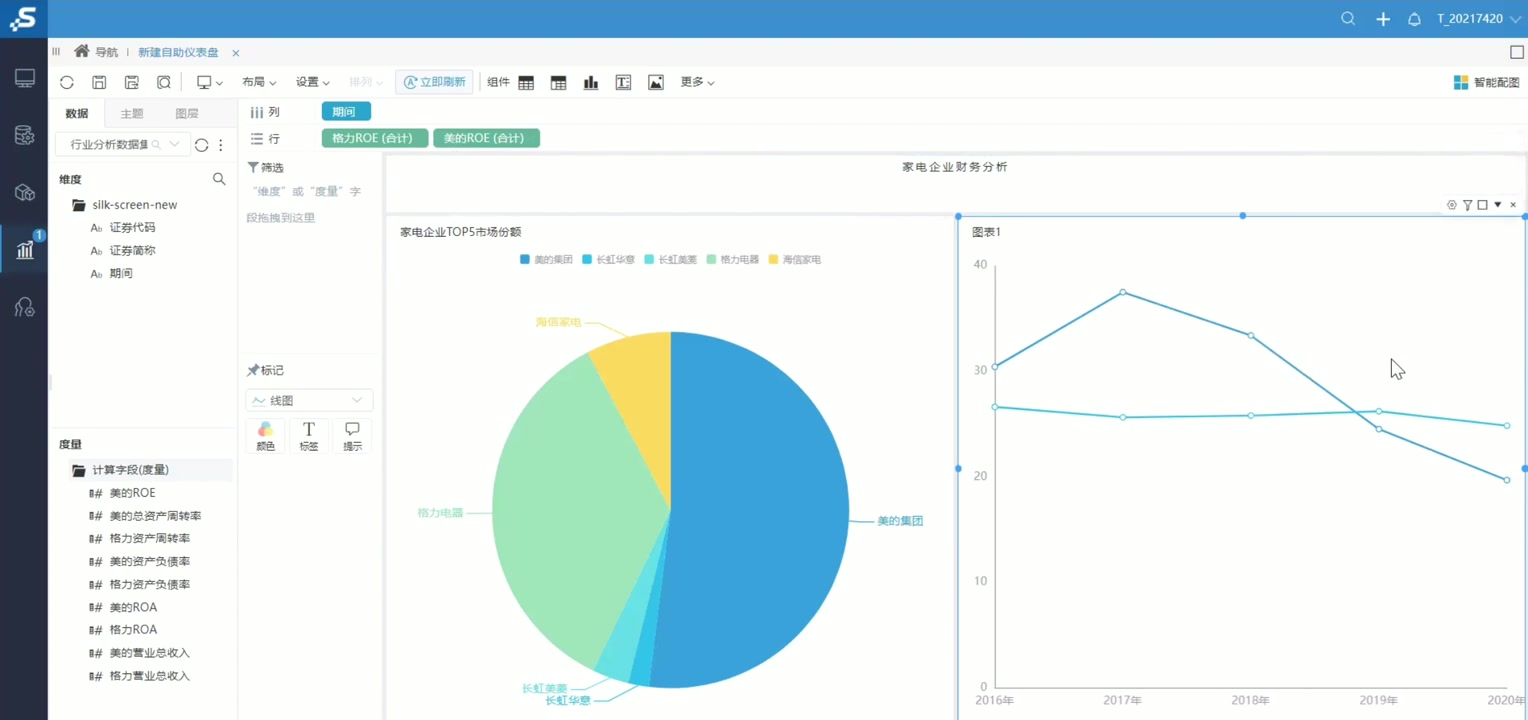1528x720 pixels.
Task: Open chart settings gear on 图表1
Action: [1452, 205]
